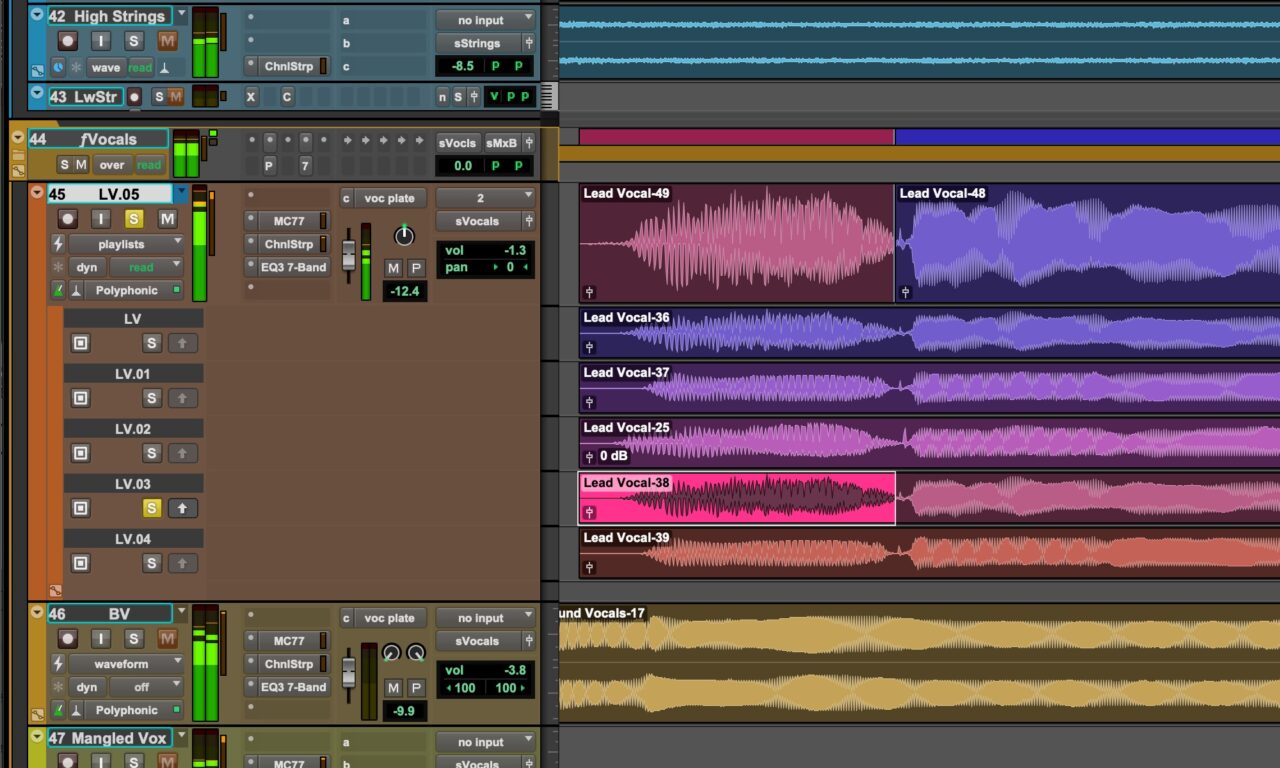The width and height of the screenshot is (1280, 768).
Task: Click record button on LwStr track
Action: pyautogui.click(x=134, y=96)
